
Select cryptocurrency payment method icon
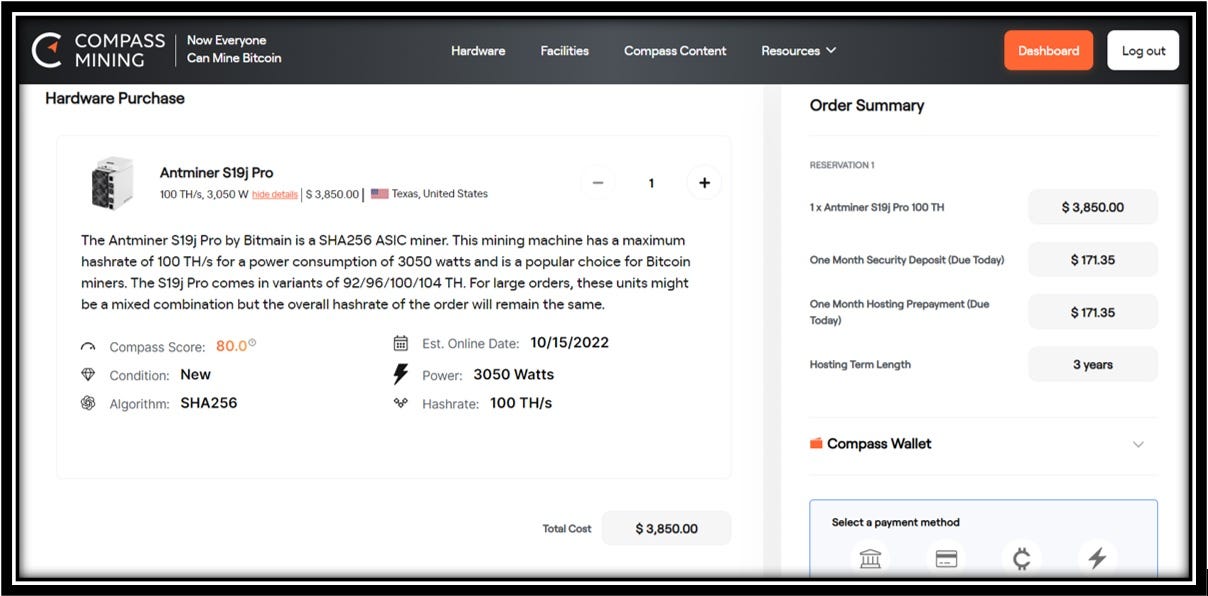pos(1022,559)
